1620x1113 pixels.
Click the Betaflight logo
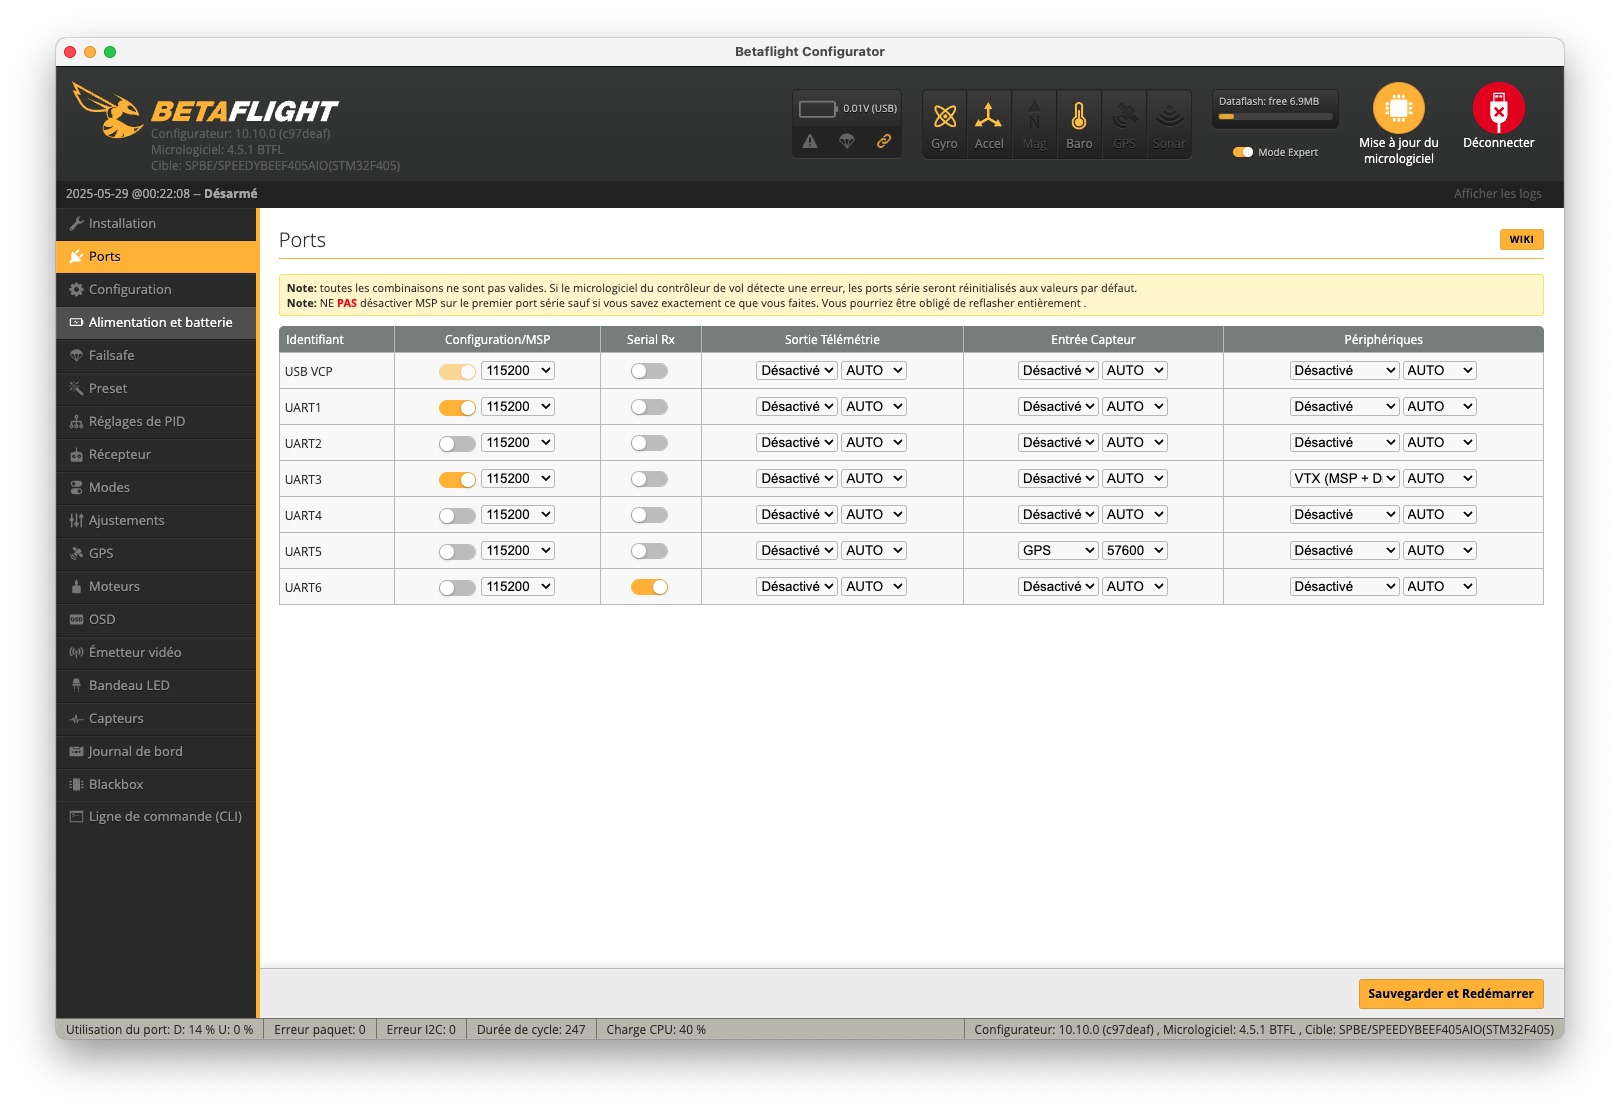pyautogui.click(x=204, y=110)
